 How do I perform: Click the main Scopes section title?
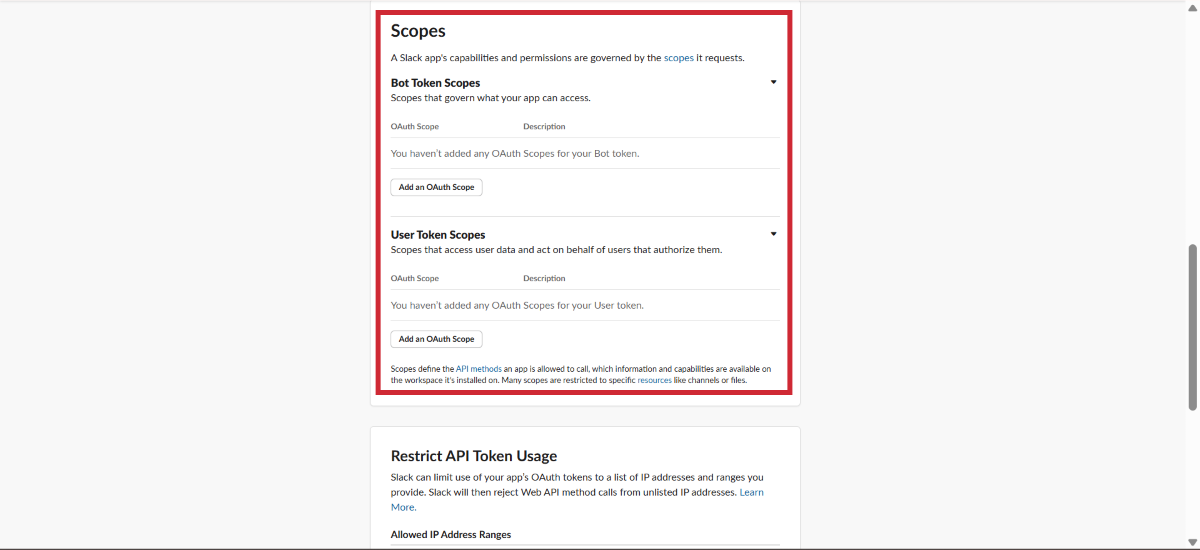pos(418,31)
